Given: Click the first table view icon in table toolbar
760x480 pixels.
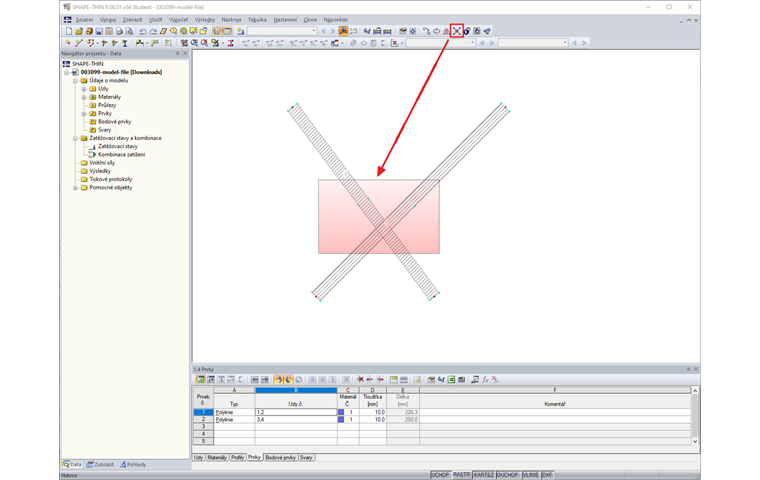Looking at the screenshot, I should click(200, 380).
